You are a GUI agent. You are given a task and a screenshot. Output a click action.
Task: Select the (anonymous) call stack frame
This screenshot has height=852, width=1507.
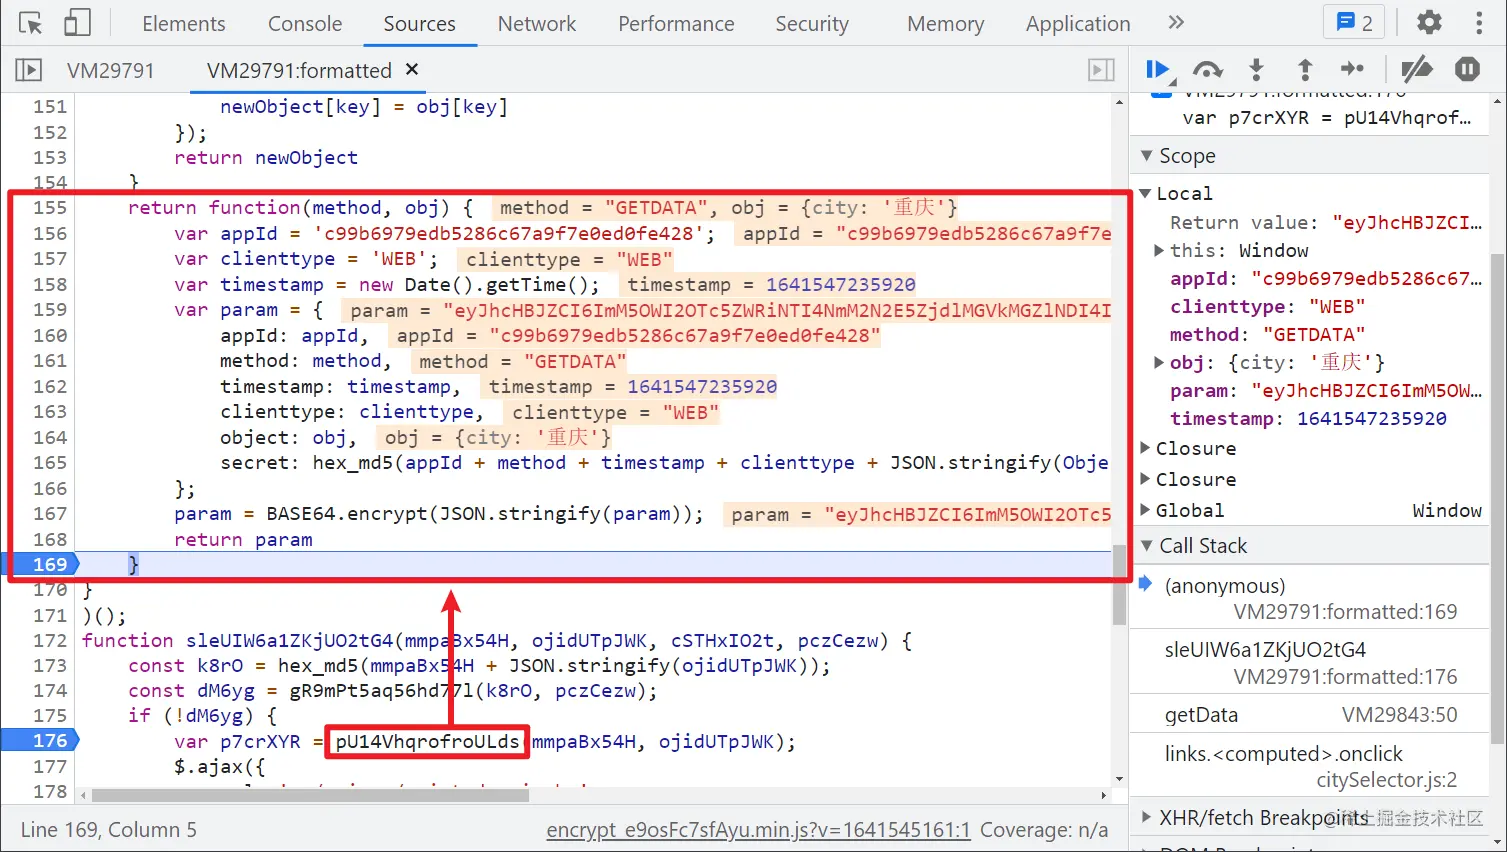[x=1311, y=598]
